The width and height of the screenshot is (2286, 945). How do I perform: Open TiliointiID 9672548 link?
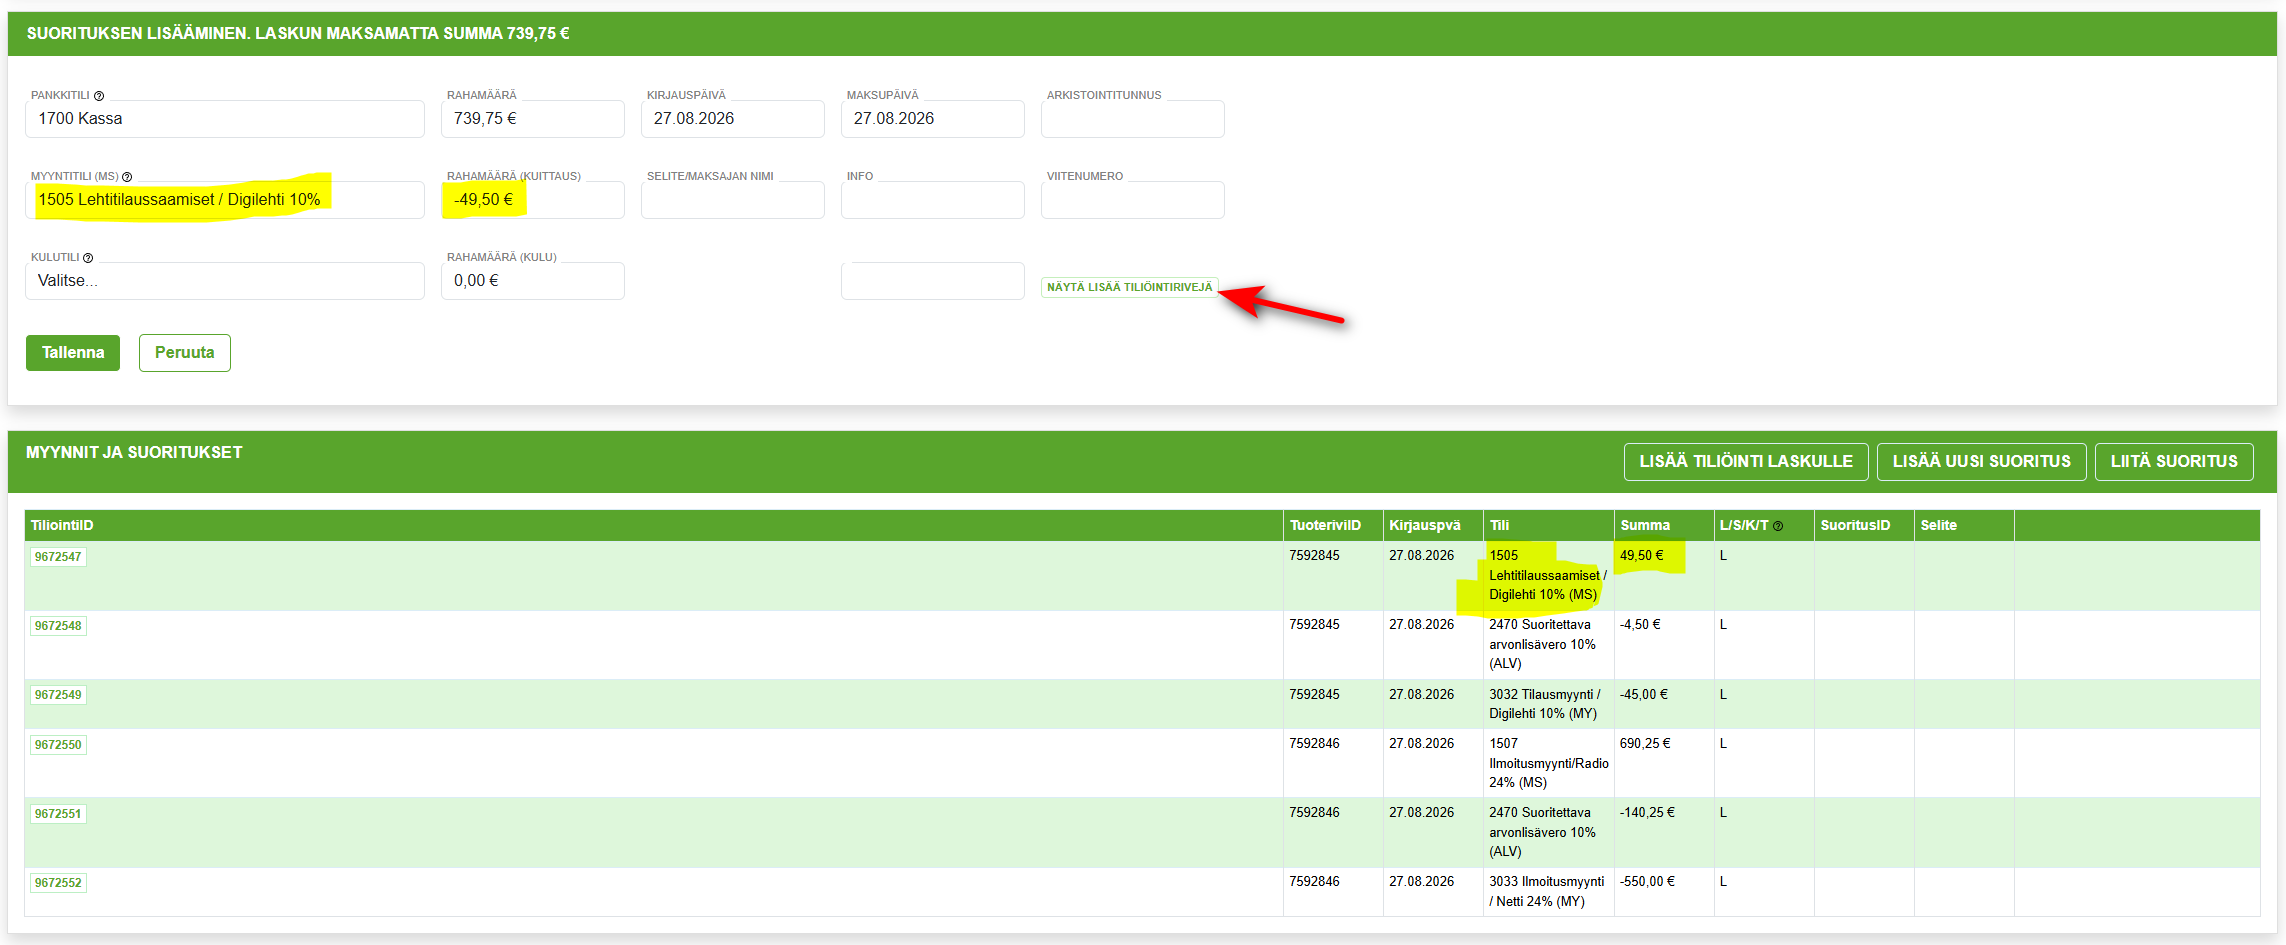[58, 626]
